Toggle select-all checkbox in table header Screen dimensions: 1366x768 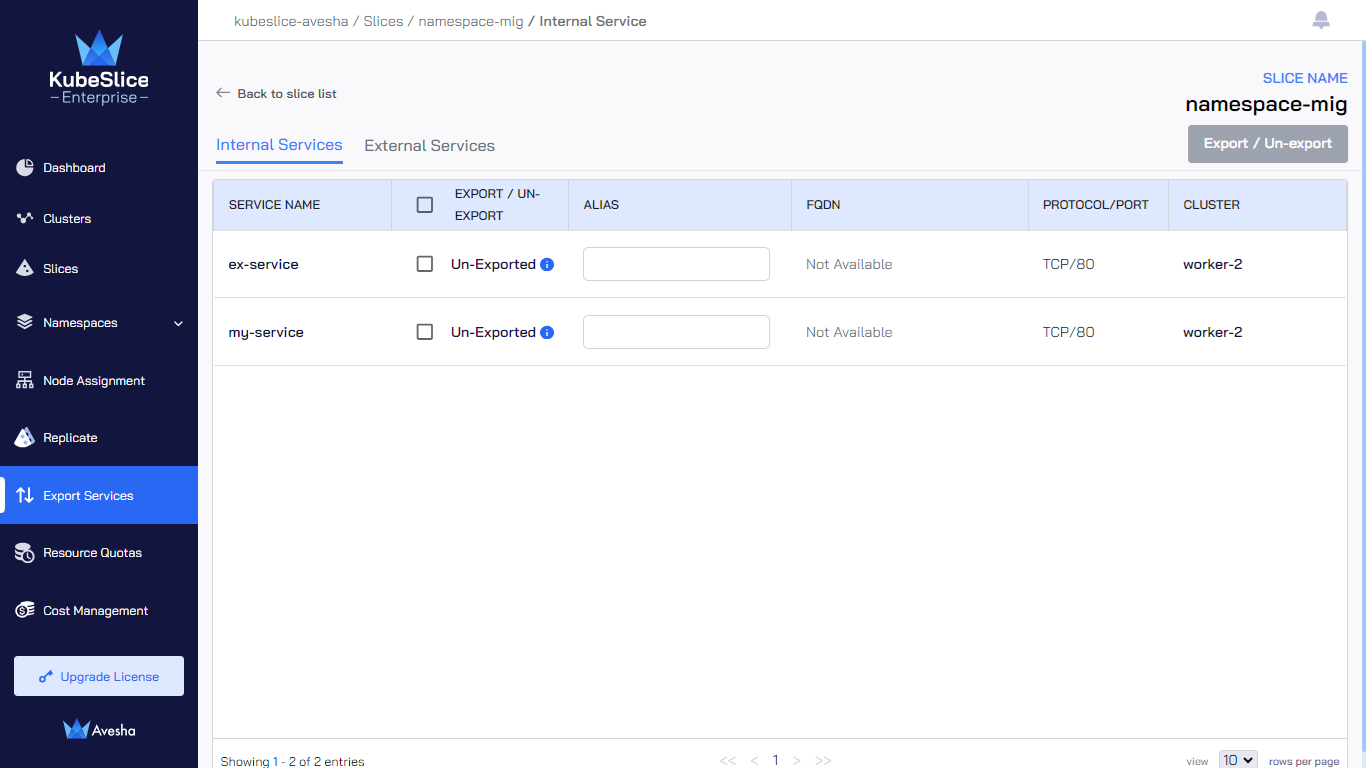pyautogui.click(x=425, y=204)
